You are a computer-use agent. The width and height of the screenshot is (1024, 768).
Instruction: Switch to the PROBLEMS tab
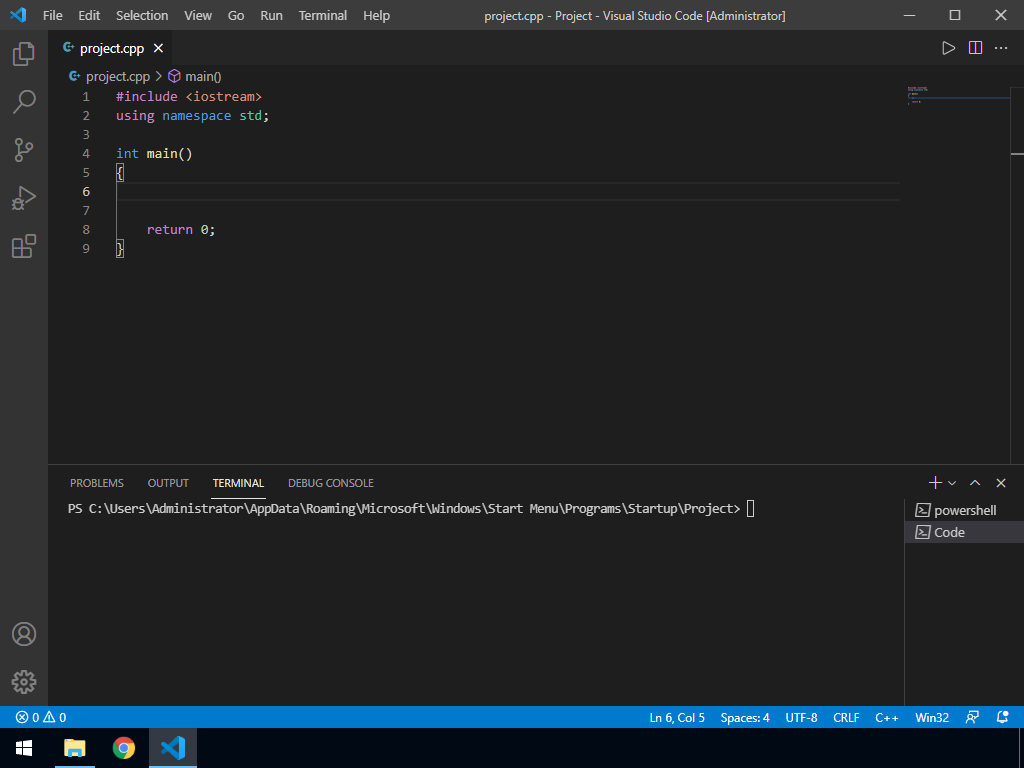[x=97, y=483]
